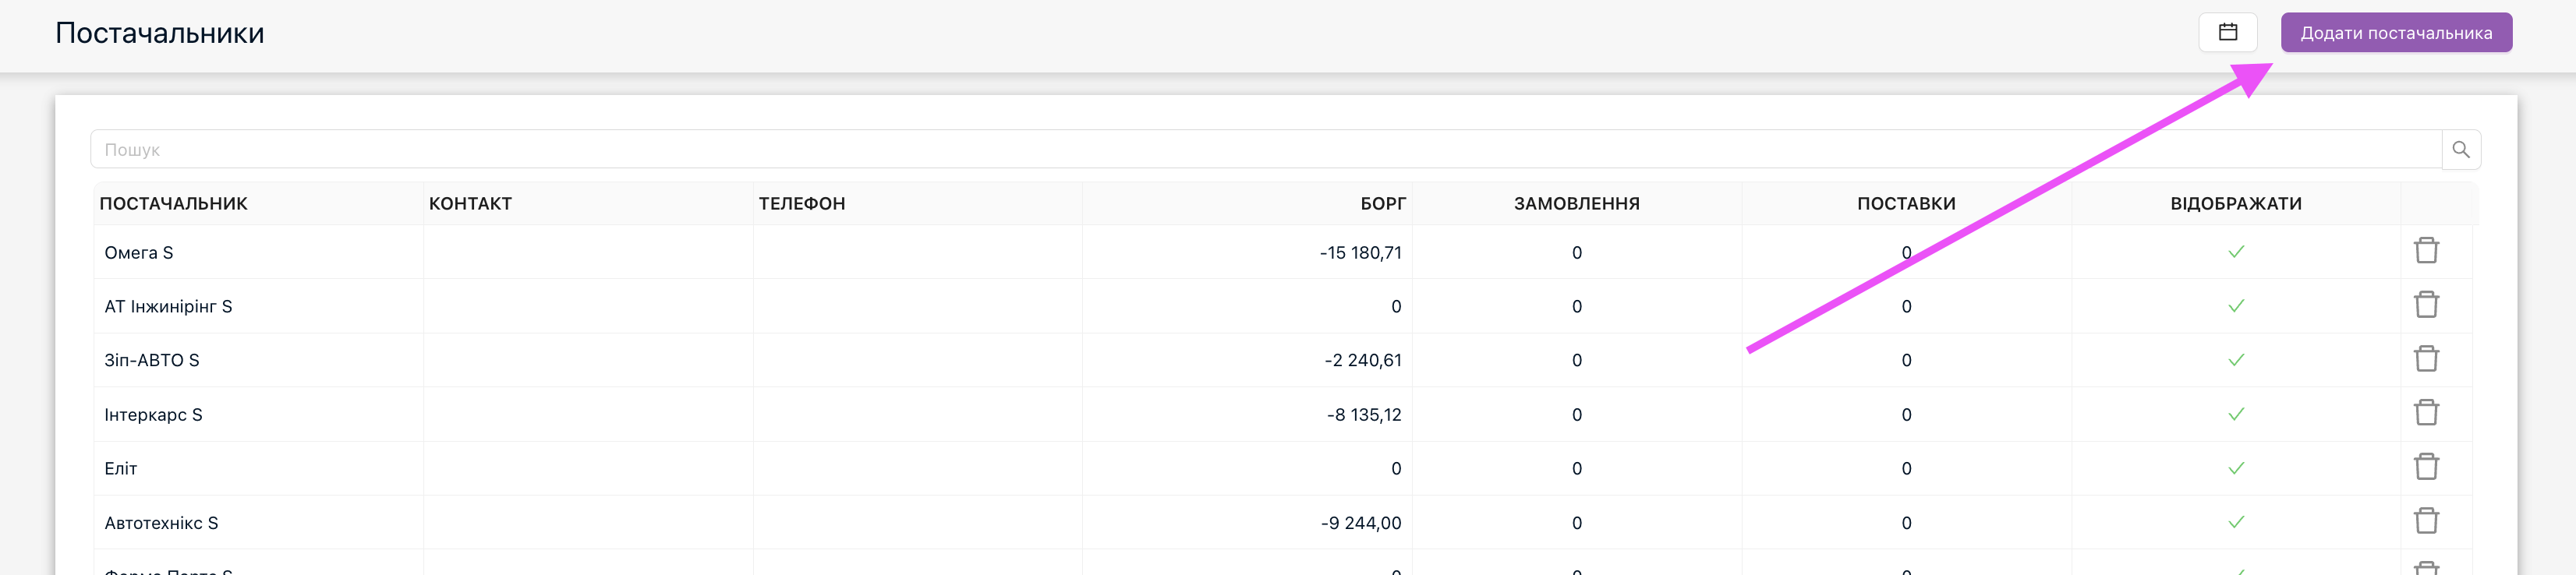
Task: Click Додати постачальника button
Action: click(2395, 33)
